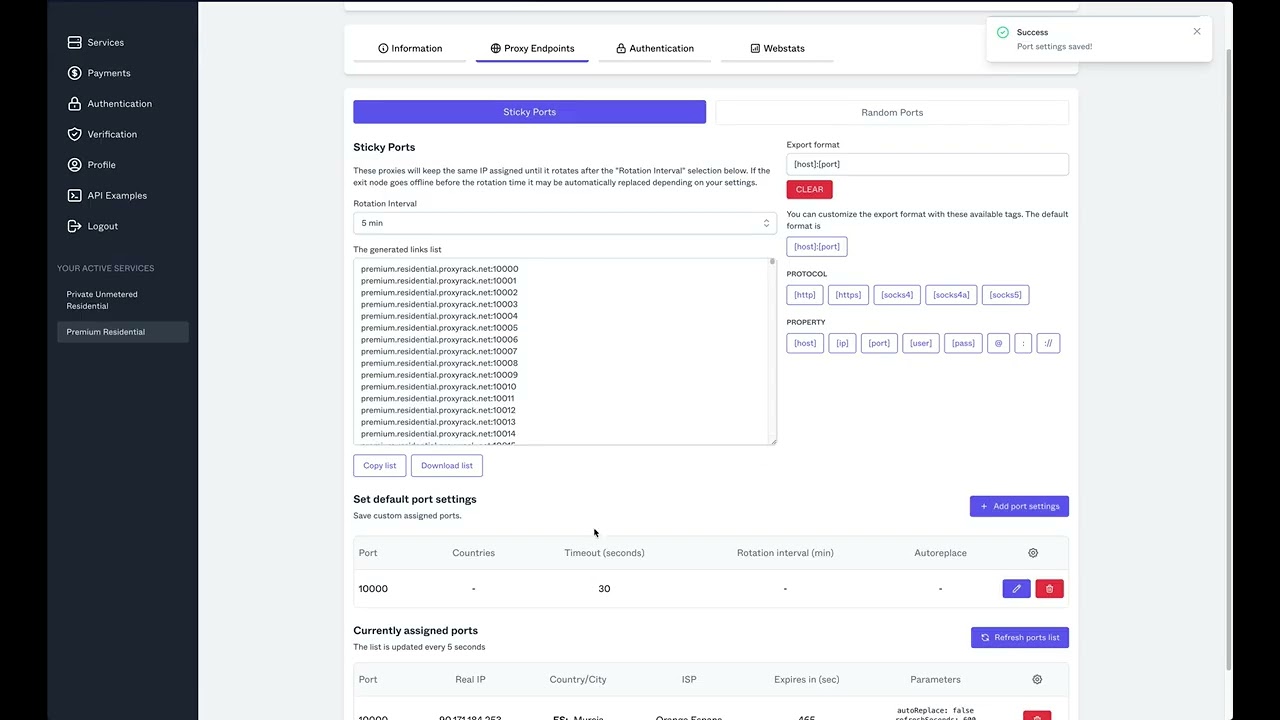Edit port 10000 settings pencil icon
This screenshot has width=1280, height=720.
pos(1016,589)
